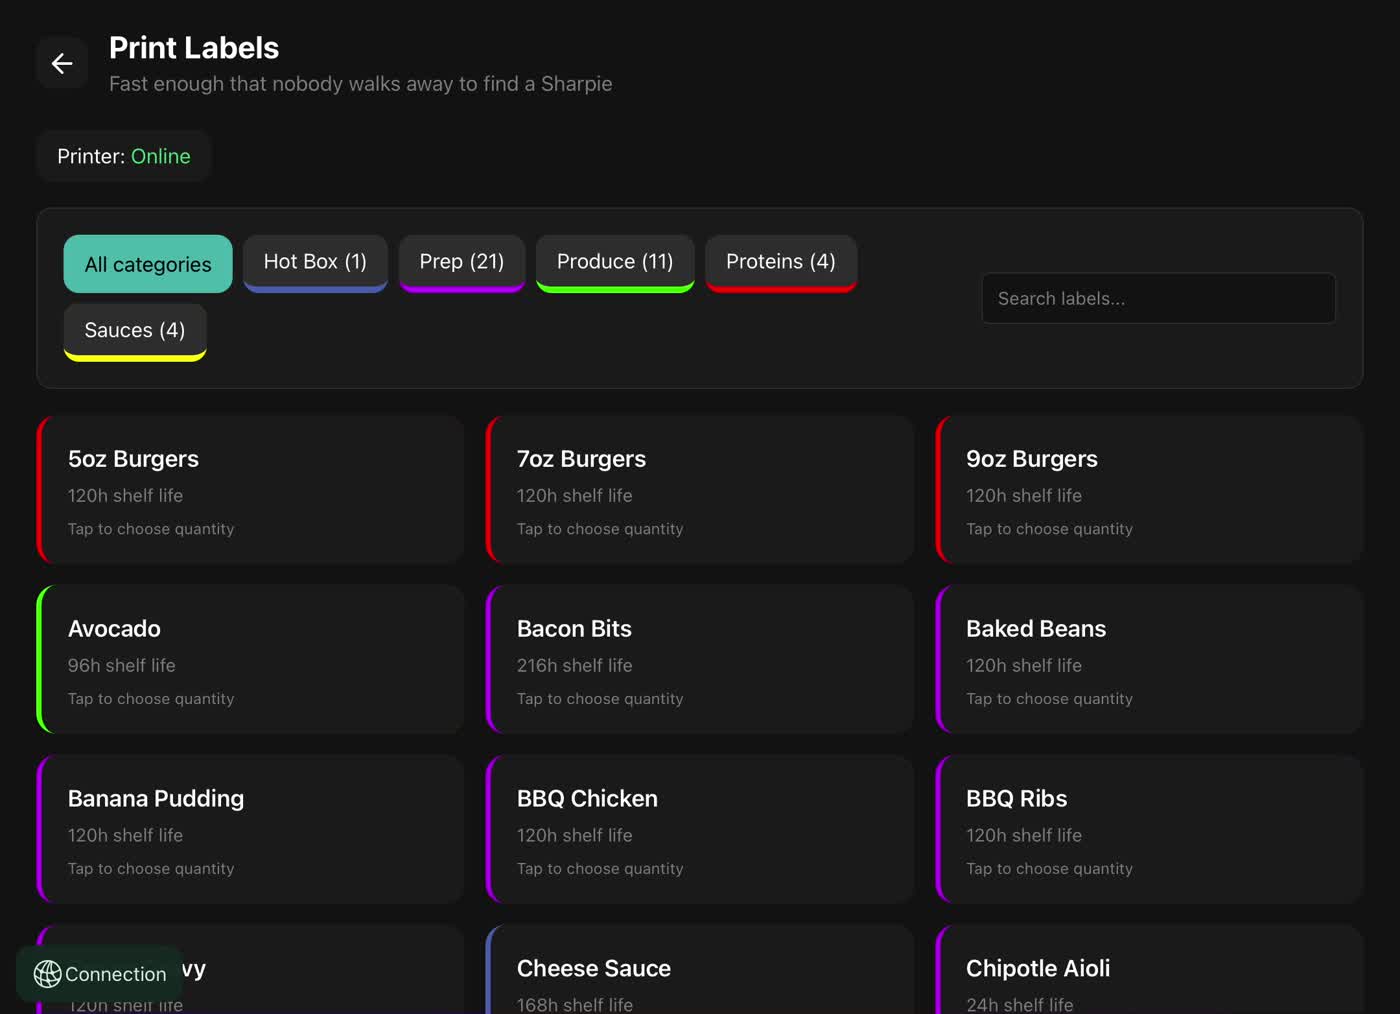
Task: Click the 96h shelf life text
Action: tap(121, 665)
